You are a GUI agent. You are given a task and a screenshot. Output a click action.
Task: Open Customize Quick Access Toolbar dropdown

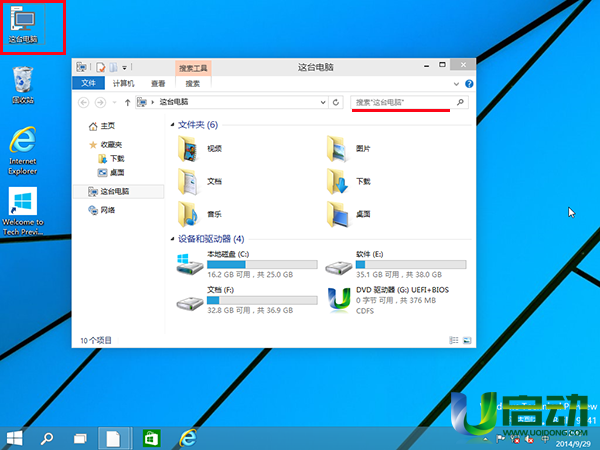[x=125, y=68]
